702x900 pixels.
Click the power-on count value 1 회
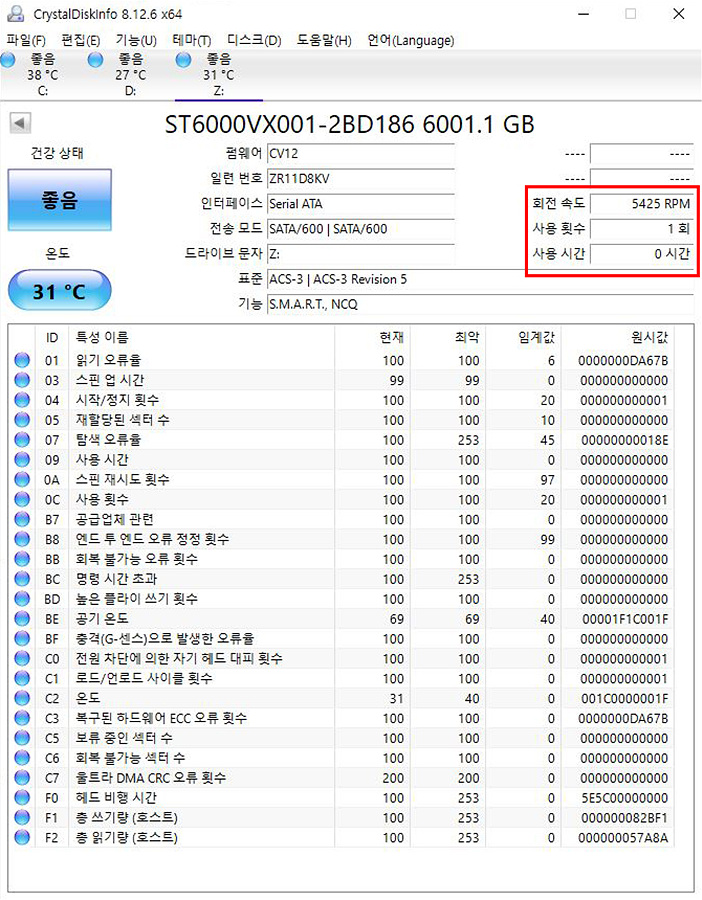(642, 229)
